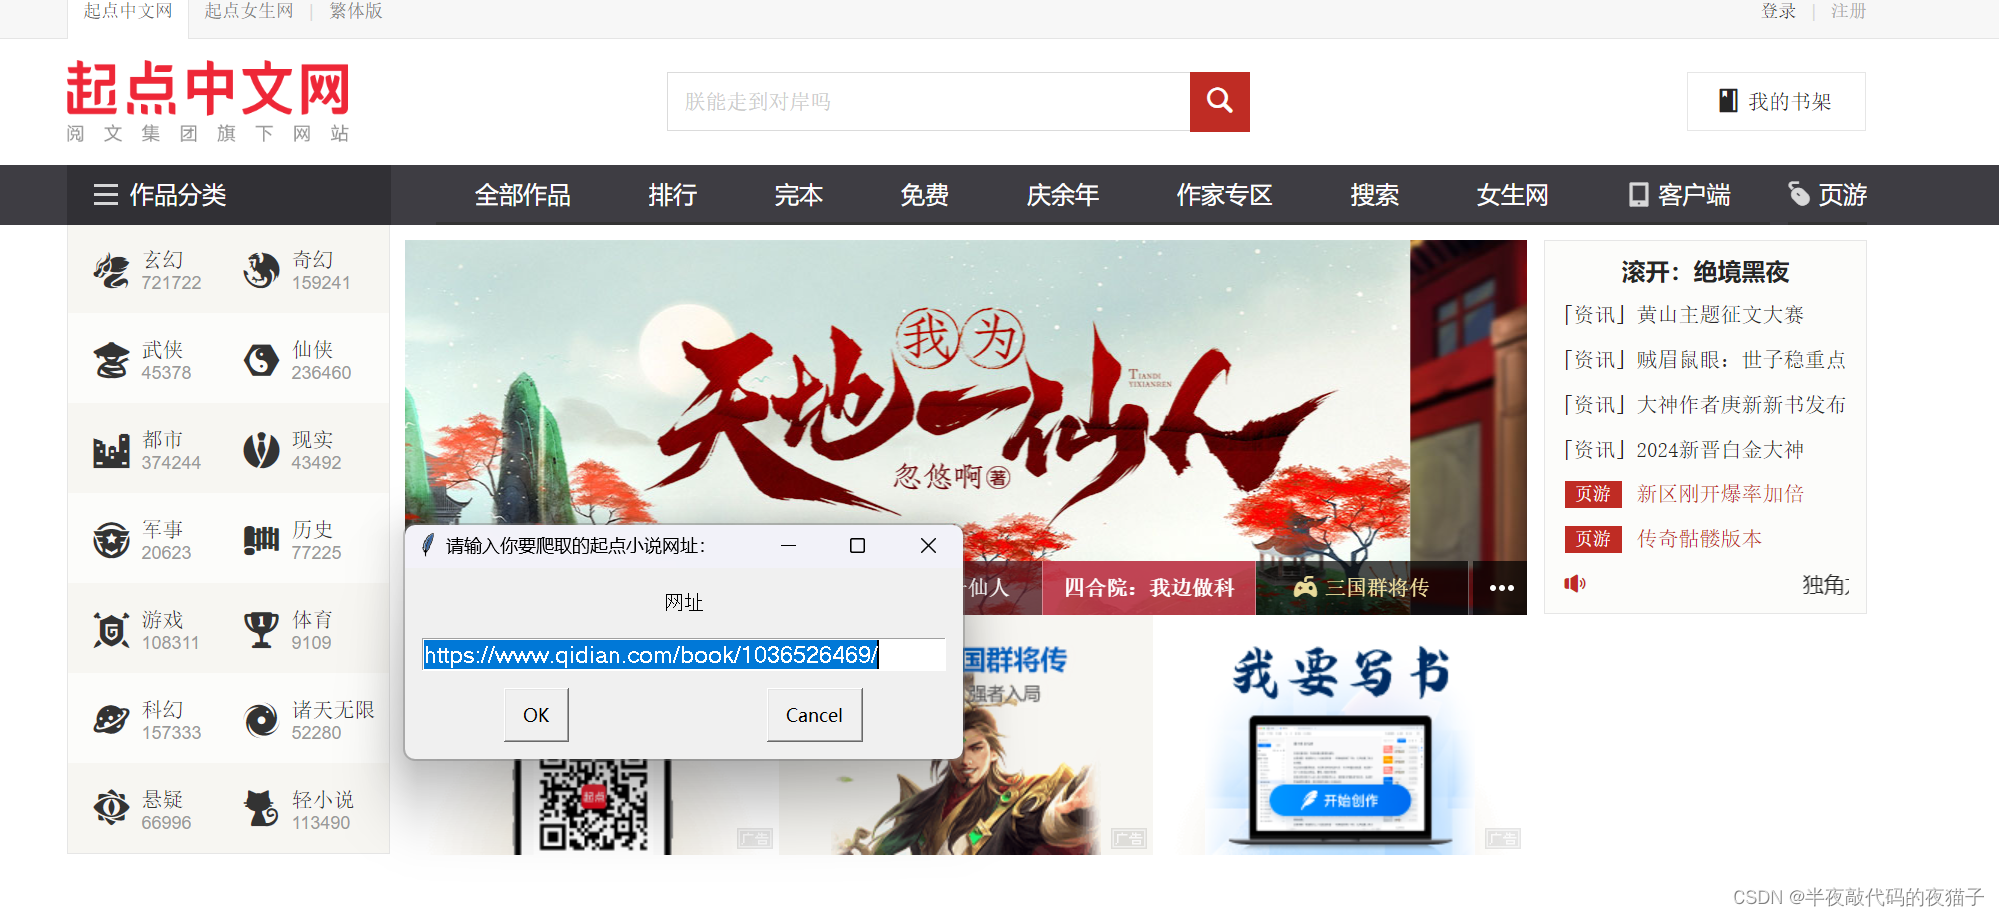Open the 搜索 nav item
The width and height of the screenshot is (1999, 916).
(x=1374, y=195)
